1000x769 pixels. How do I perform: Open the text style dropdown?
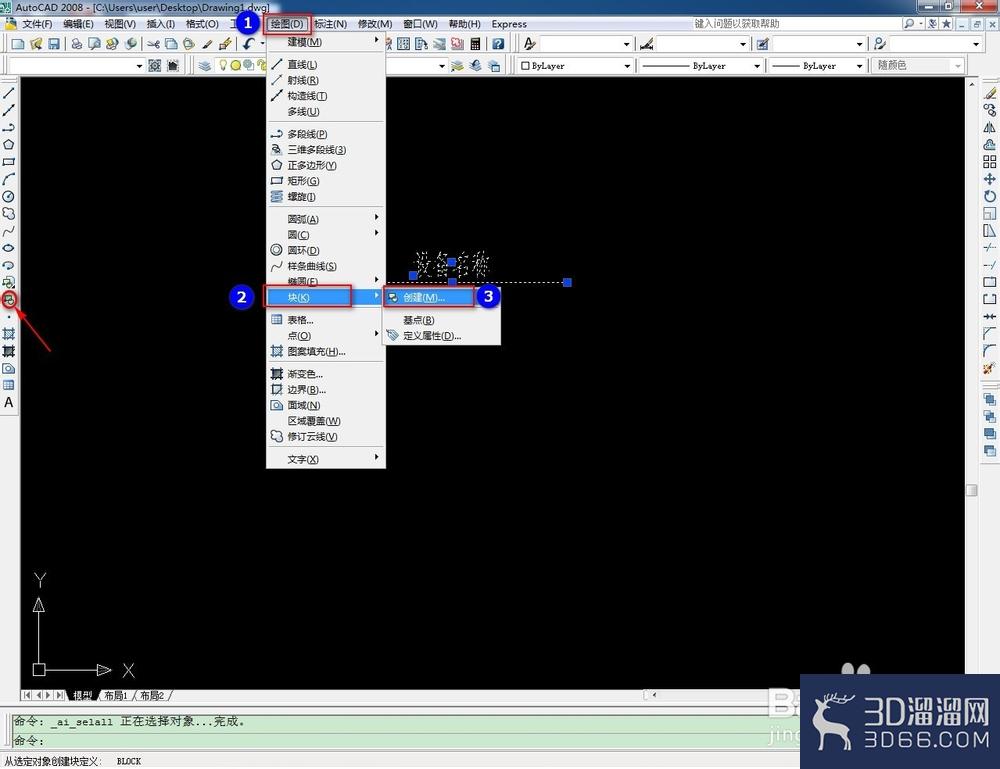(585, 44)
